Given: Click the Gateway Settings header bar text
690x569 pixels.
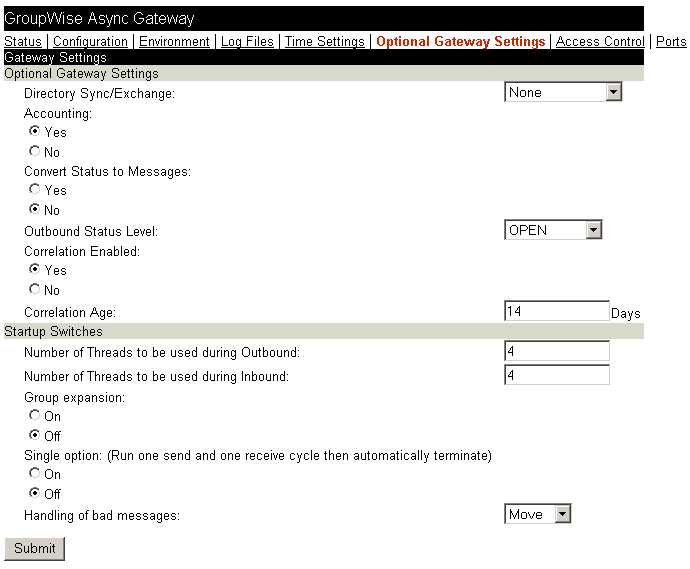Looking at the screenshot, I should point(55,58).
